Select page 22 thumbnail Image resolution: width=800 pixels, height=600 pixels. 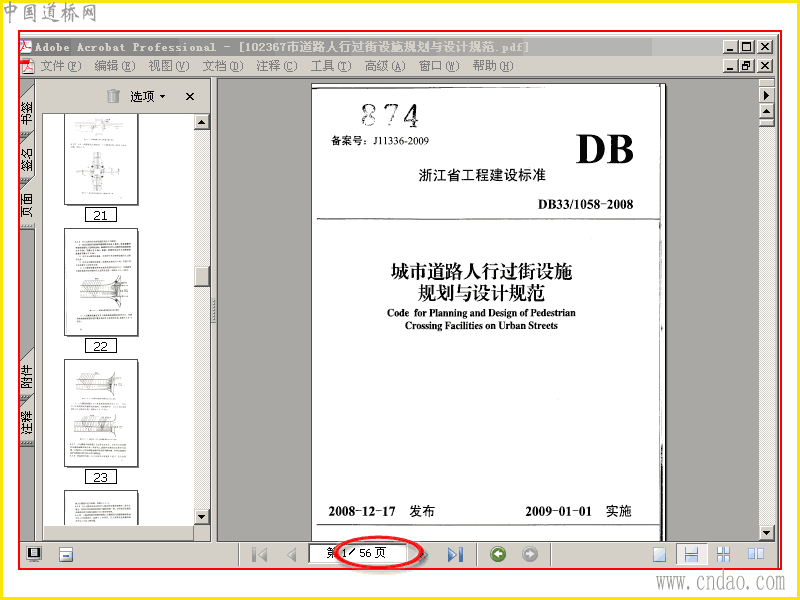point(101,282)
